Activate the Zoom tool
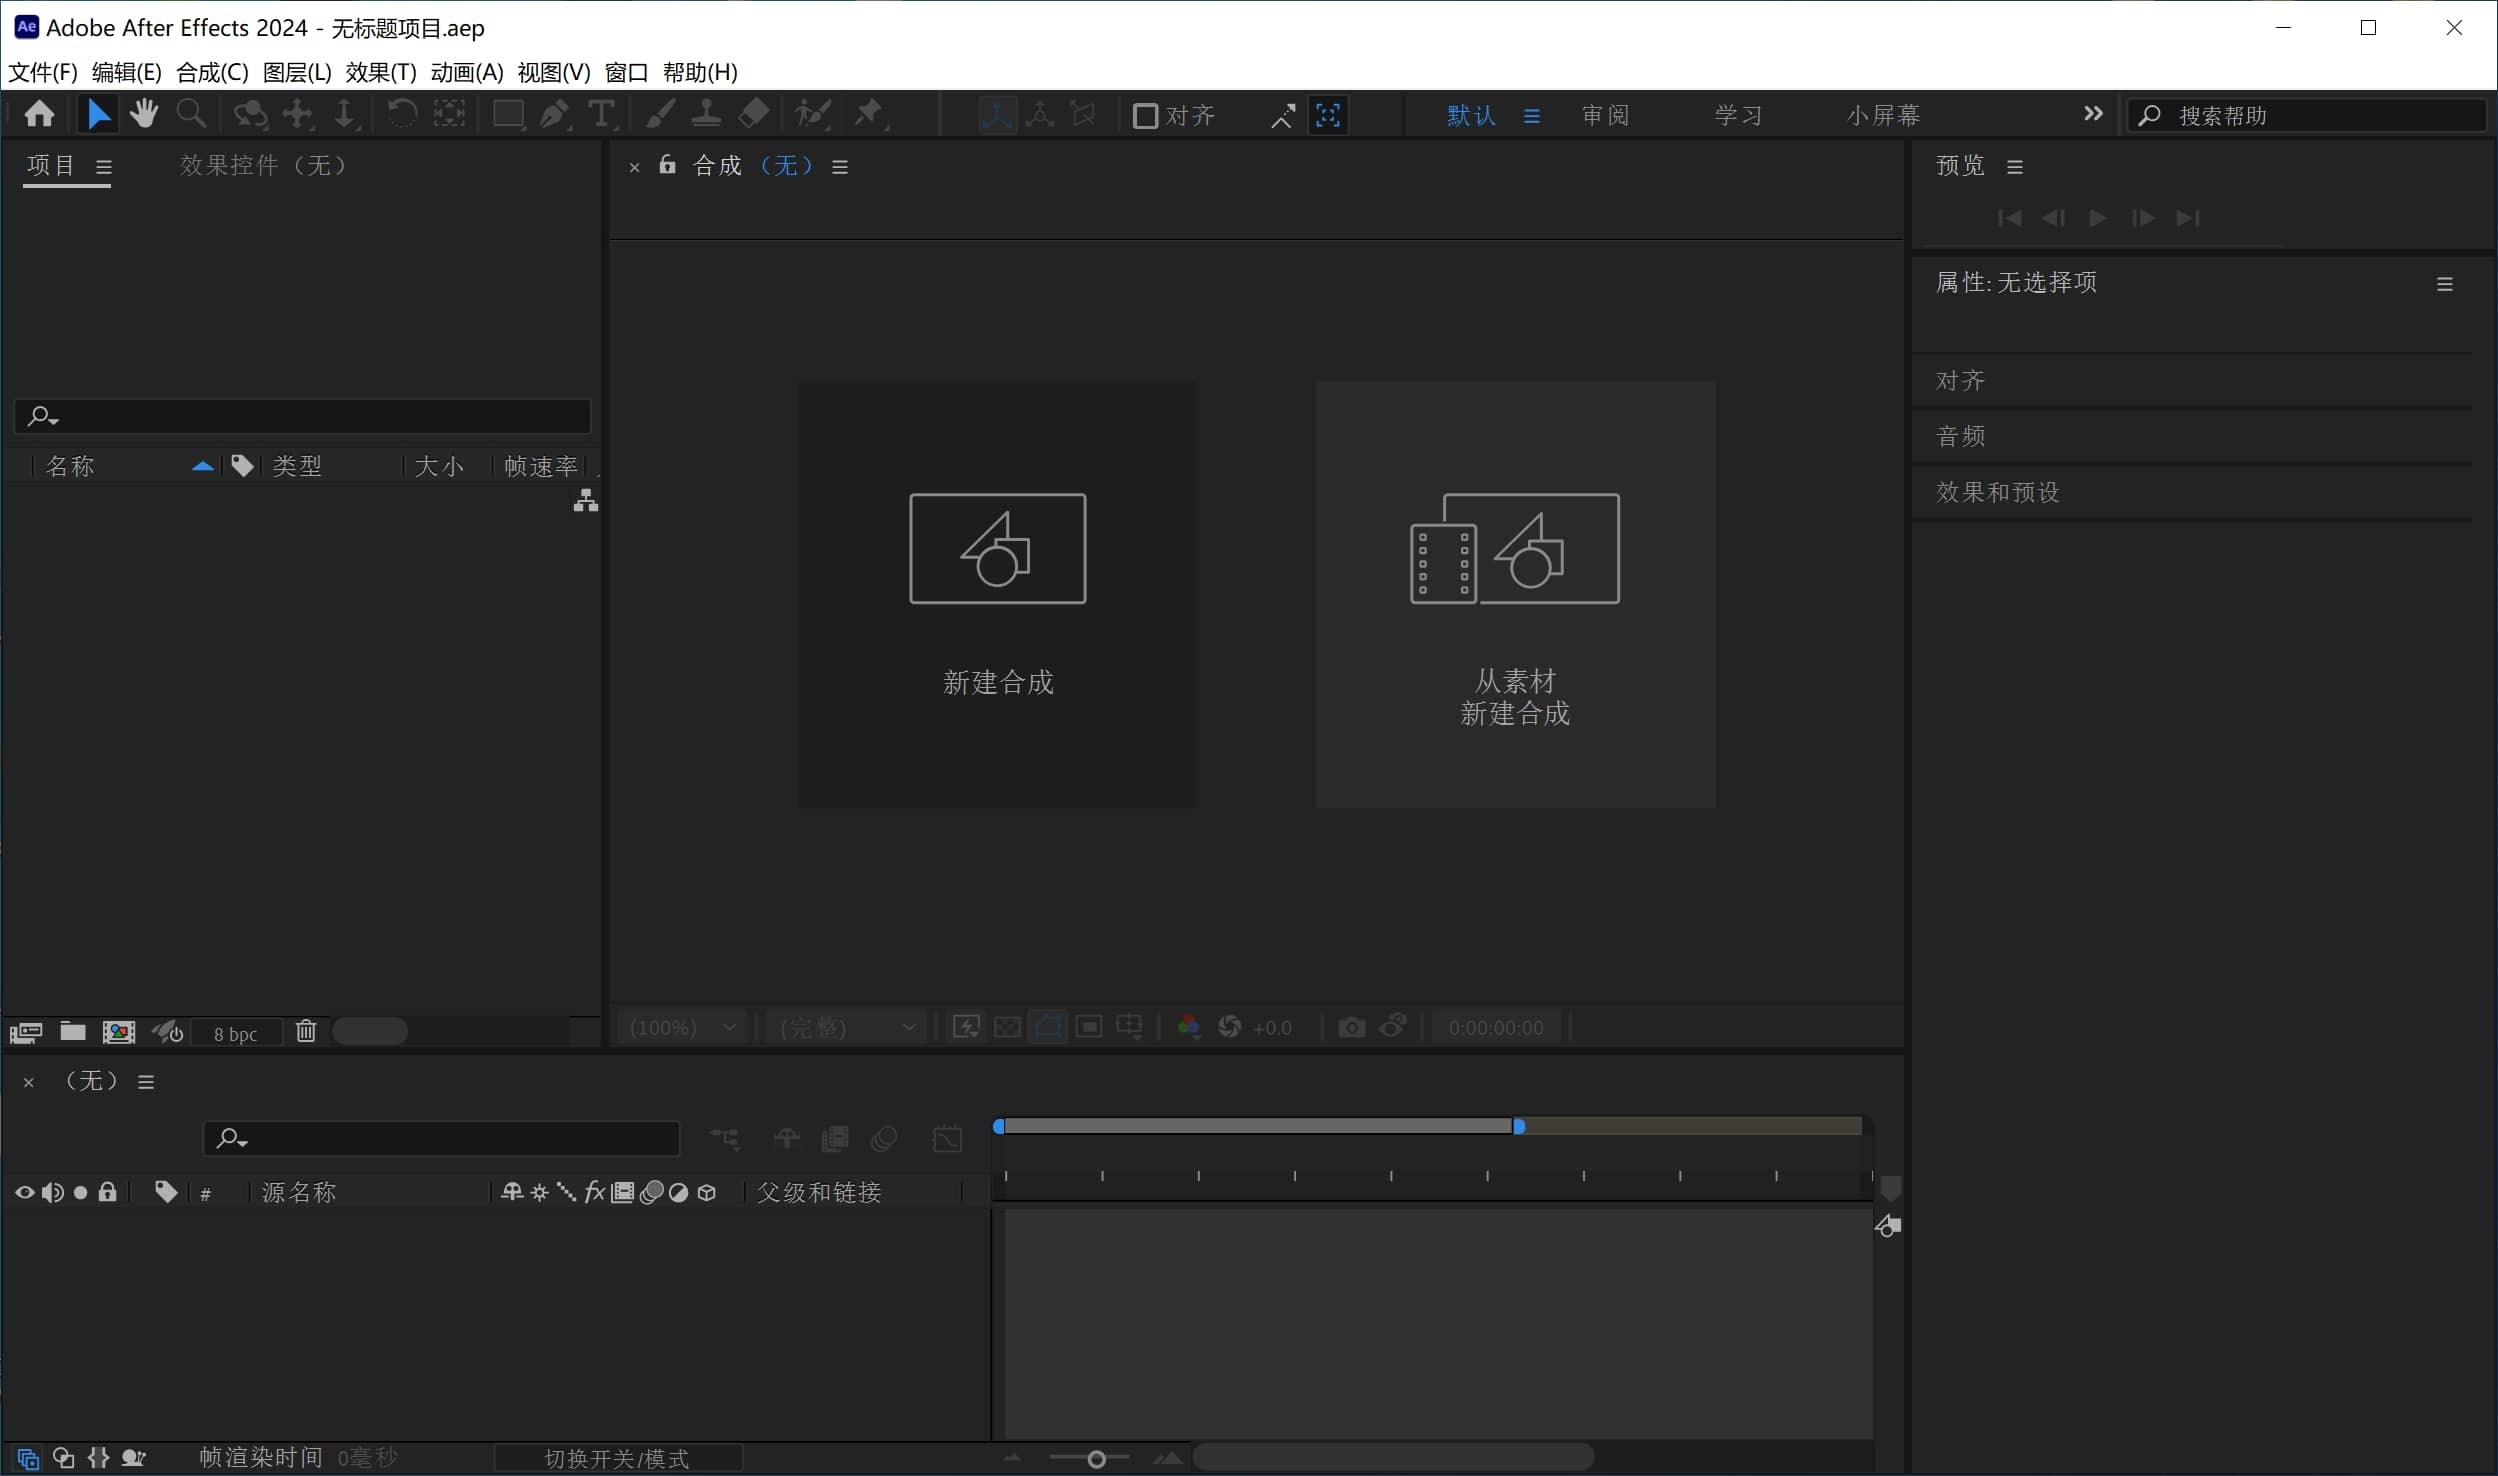This screenshot has height=1476, width=2498. [x=191, y=114]
